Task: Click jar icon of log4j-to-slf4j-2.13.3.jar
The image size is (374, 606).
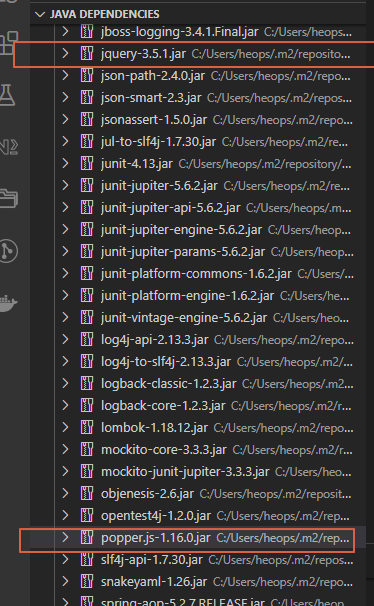Action: pyautogui.click(x=87, y=361)
